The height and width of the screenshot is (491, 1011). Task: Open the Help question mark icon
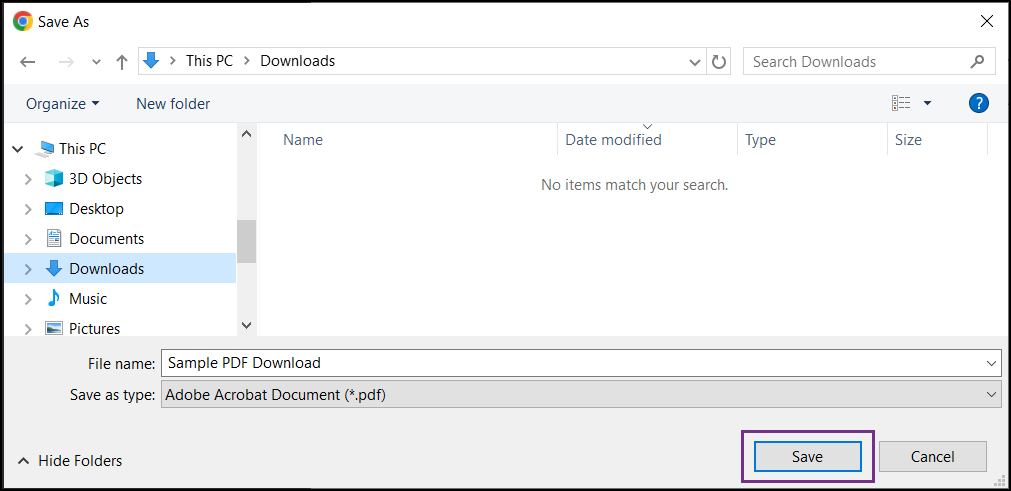[979, 103]
